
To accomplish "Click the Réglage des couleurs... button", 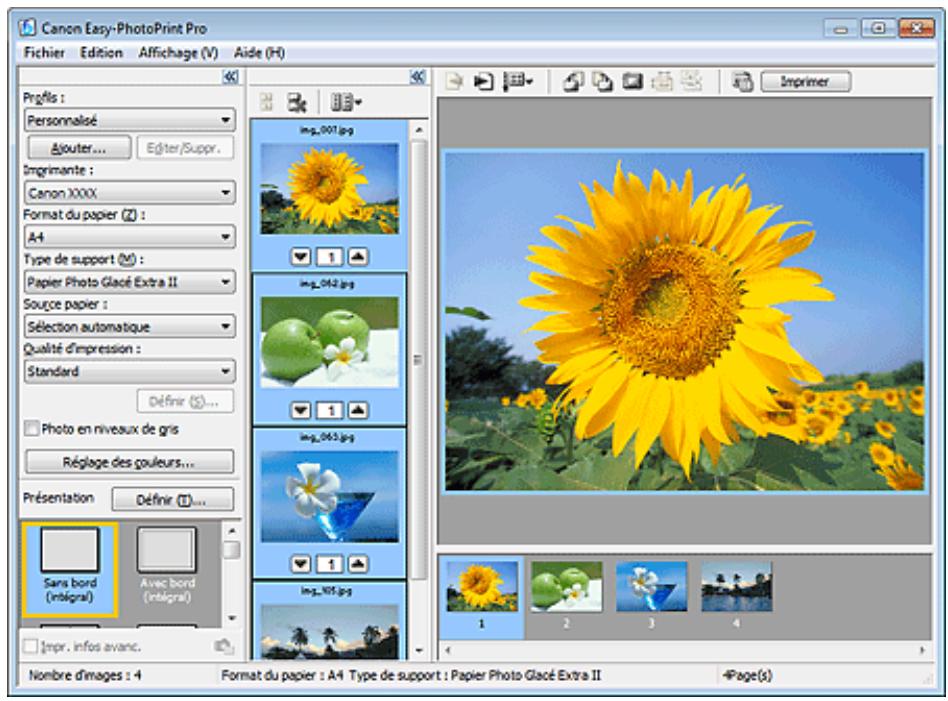I will coord(129,462).
